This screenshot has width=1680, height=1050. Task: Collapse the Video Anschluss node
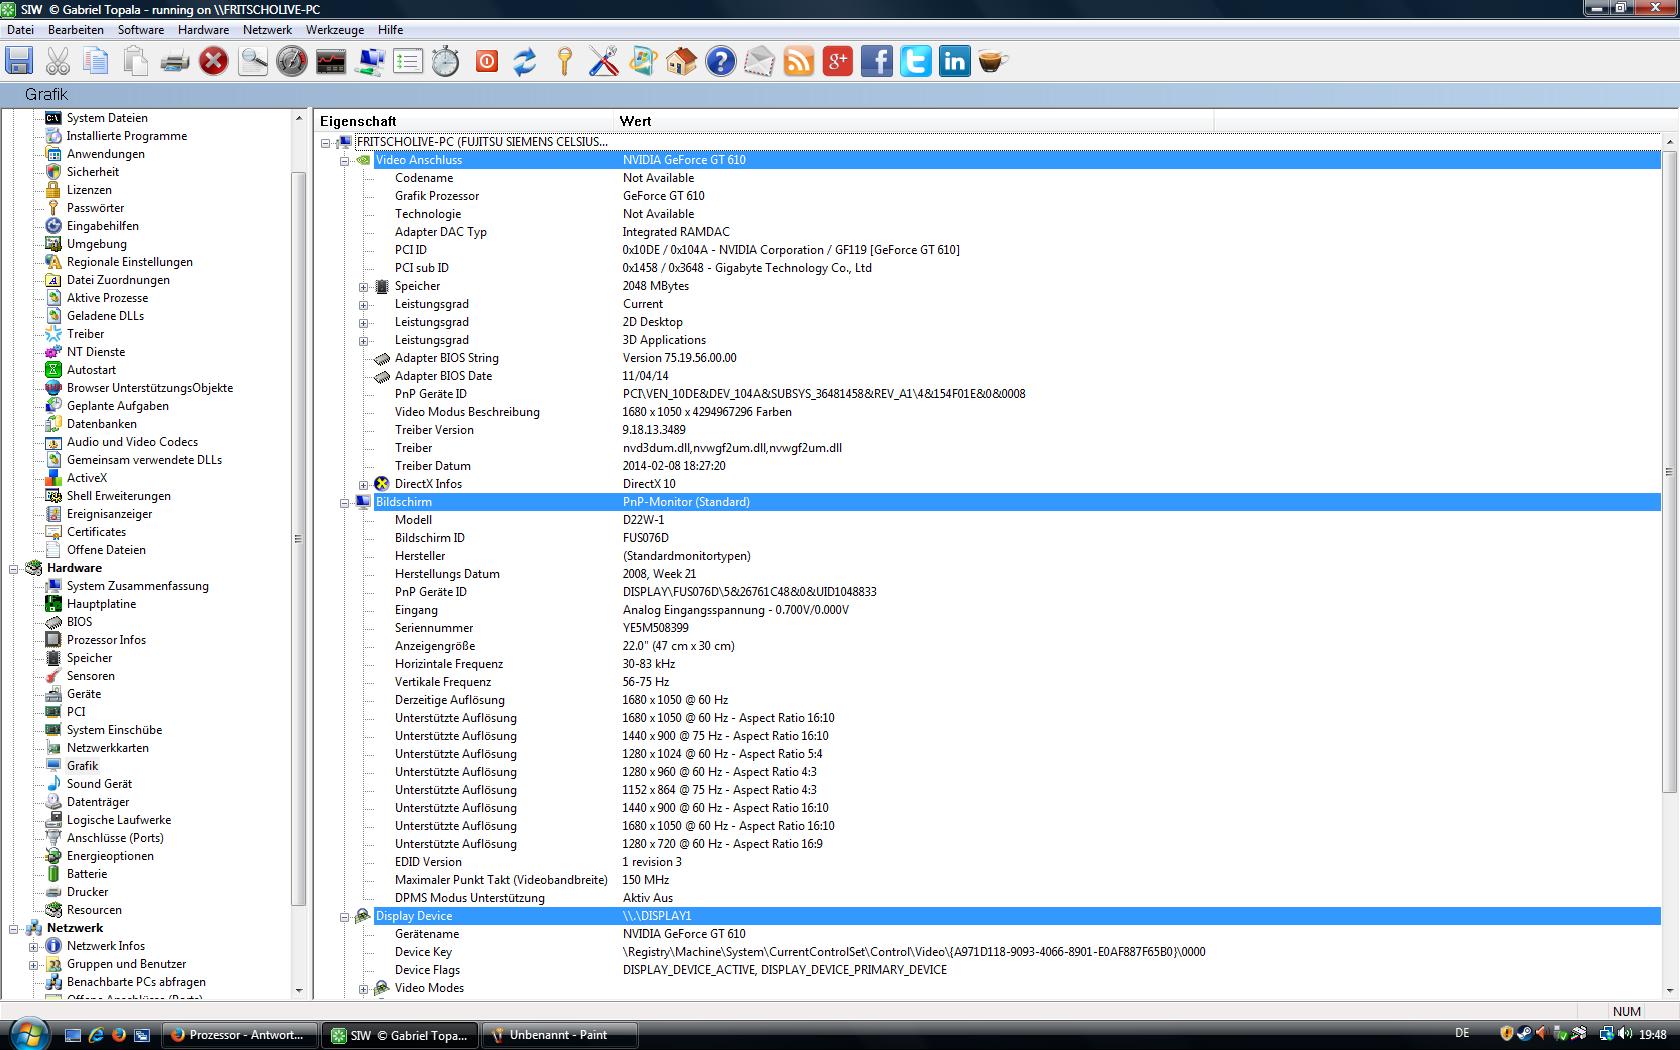coord(345,160)
